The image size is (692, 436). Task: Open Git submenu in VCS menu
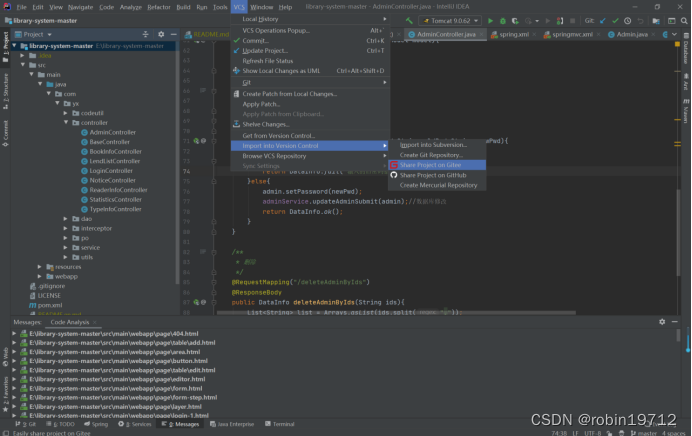pyautogui.click(x=310, y=83)
